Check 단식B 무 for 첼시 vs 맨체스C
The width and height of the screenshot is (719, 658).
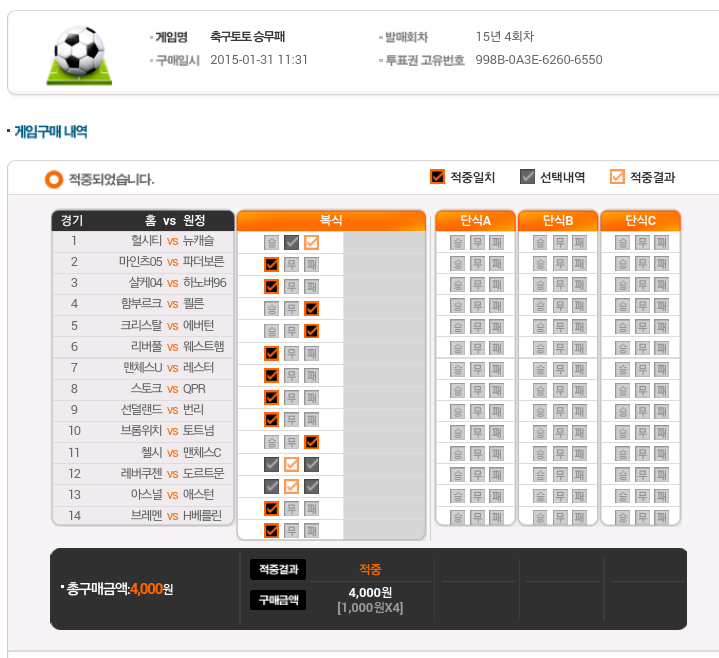(560, 453)
